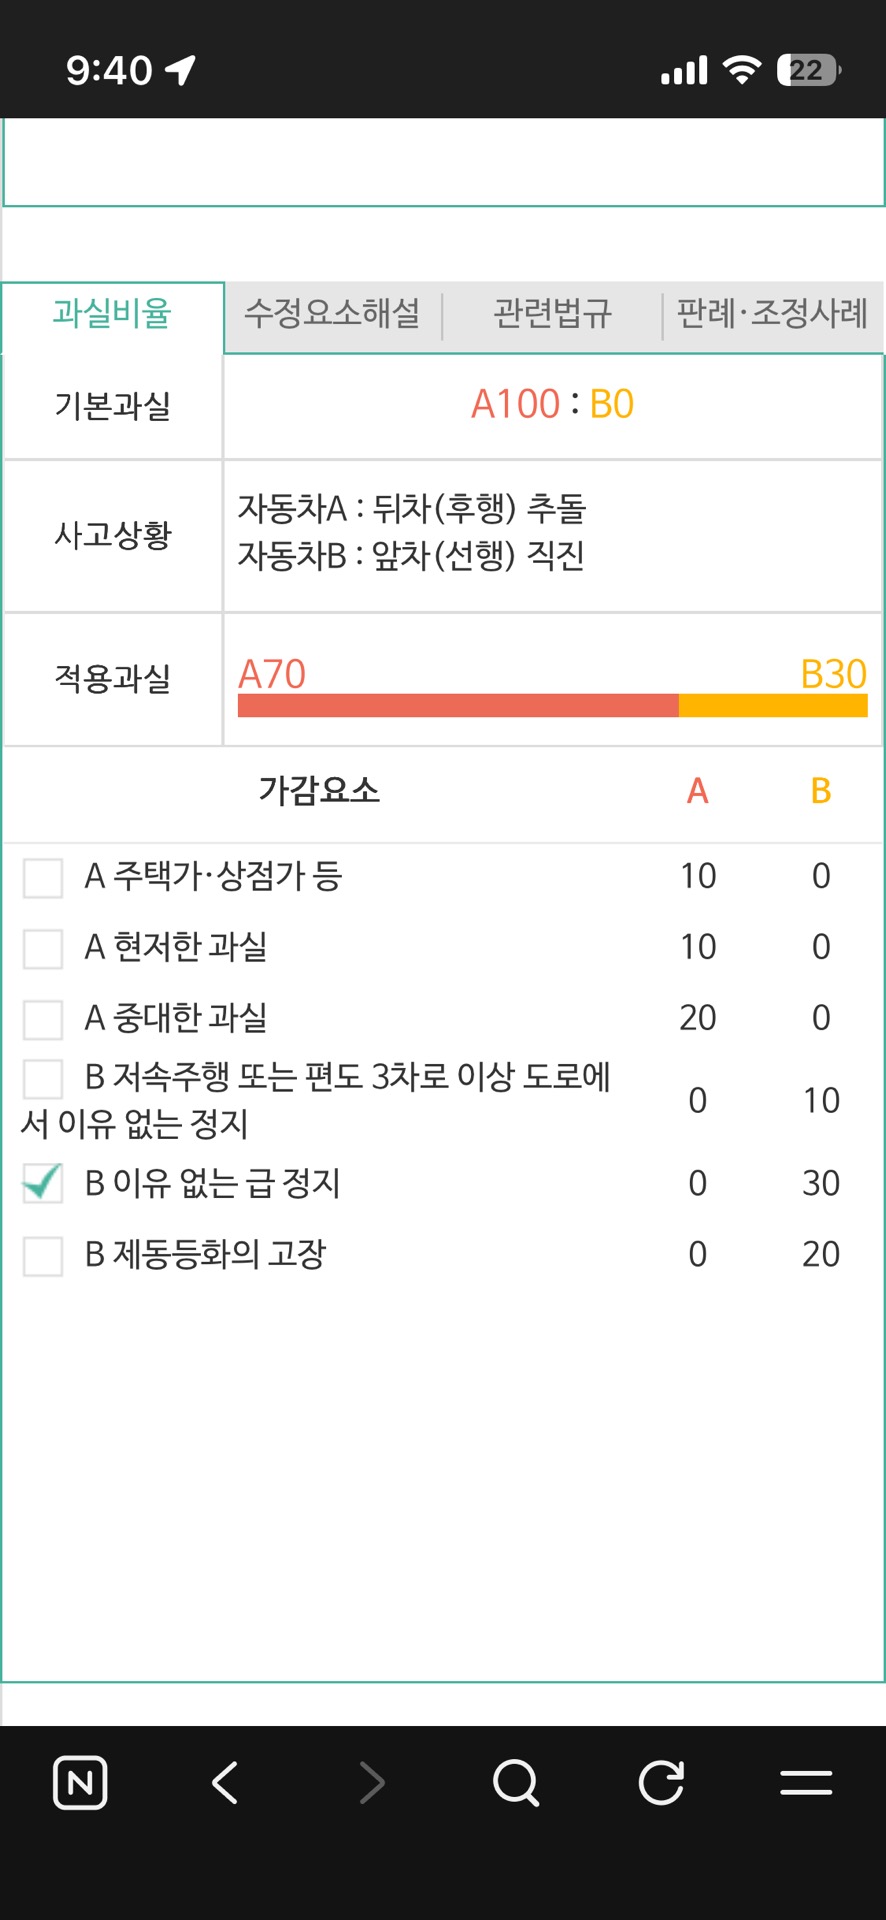Select the 과실비율 tab
The image size is (886, 1920).
112,314
